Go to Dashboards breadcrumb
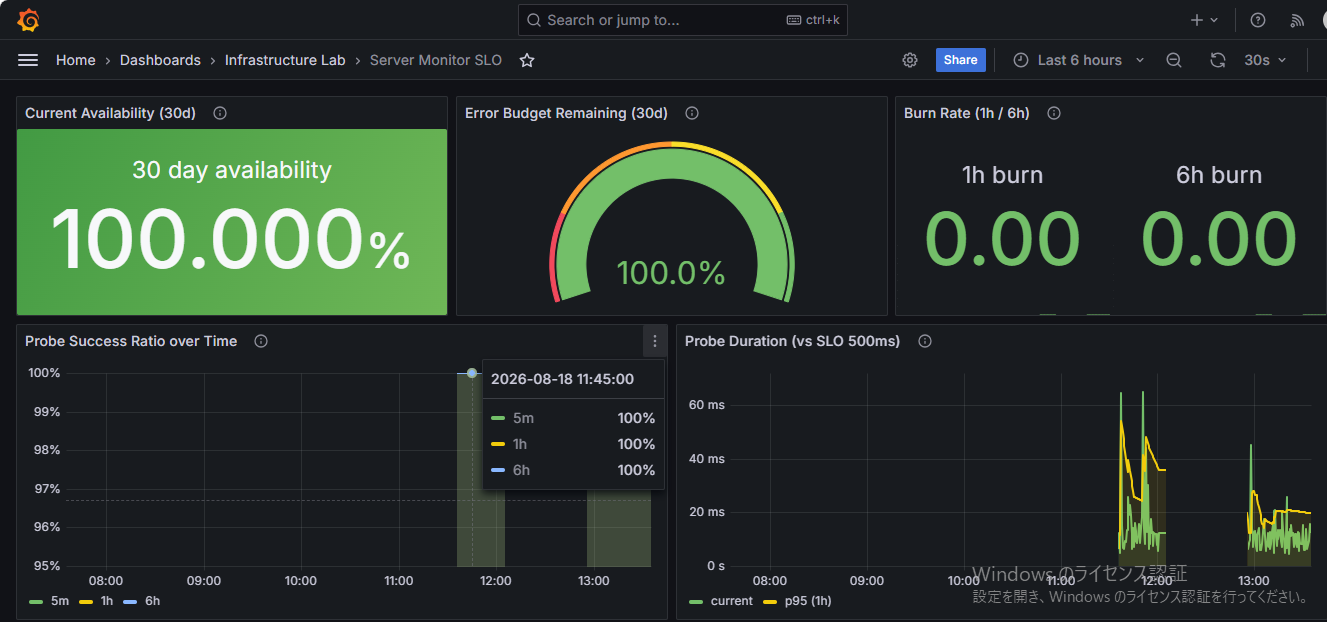The image size is (1327, 622). 160,60
